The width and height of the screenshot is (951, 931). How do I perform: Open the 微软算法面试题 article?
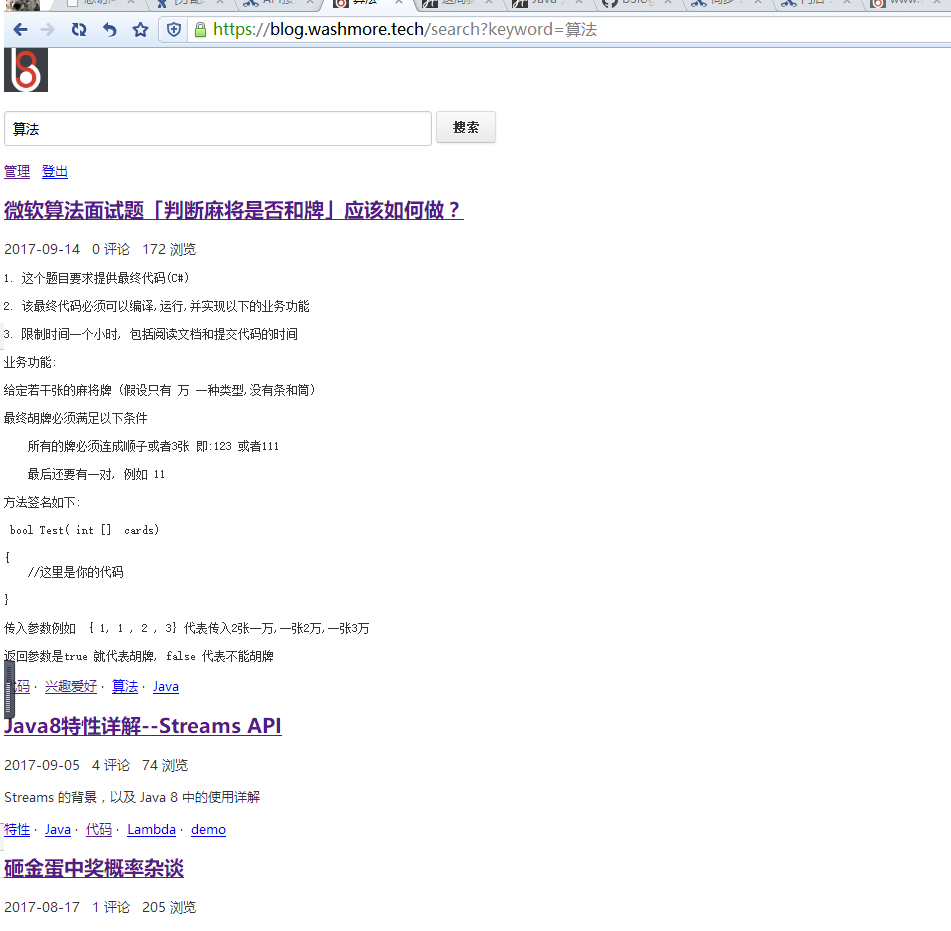[232, 211]
